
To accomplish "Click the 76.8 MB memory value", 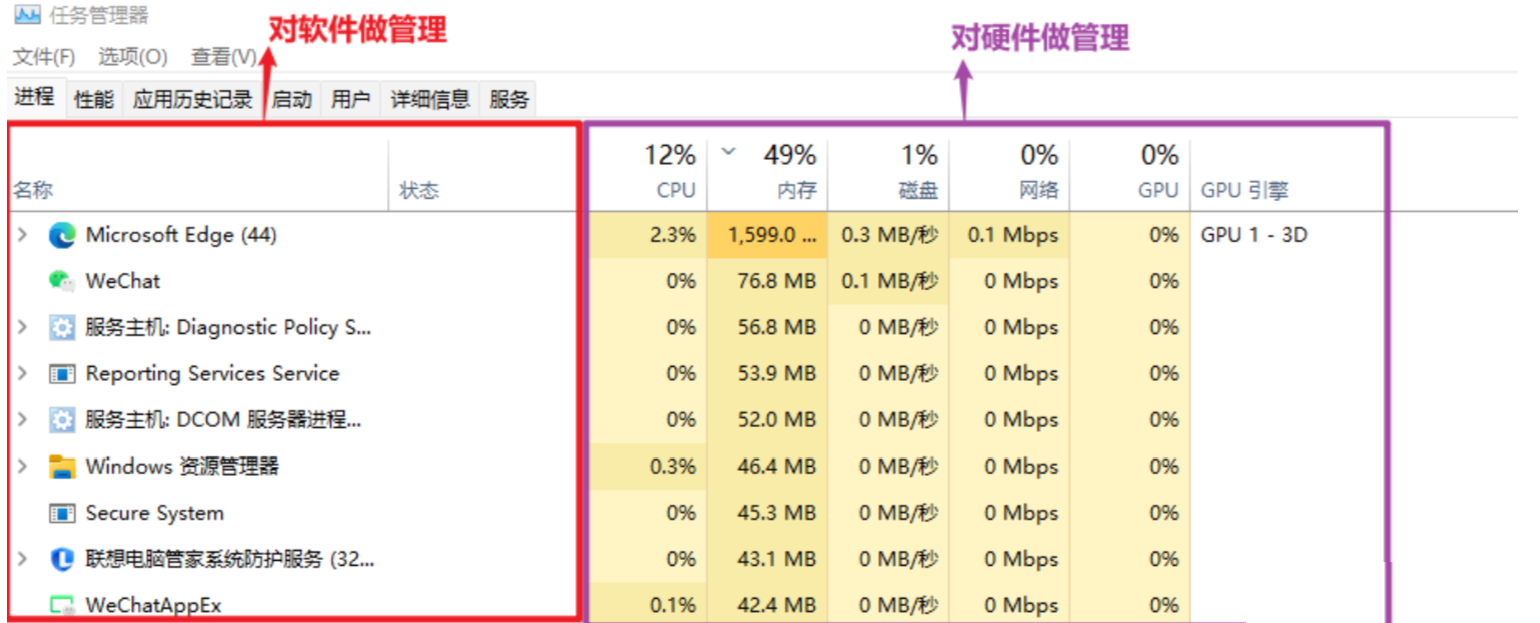I will (x=775, y=281).
